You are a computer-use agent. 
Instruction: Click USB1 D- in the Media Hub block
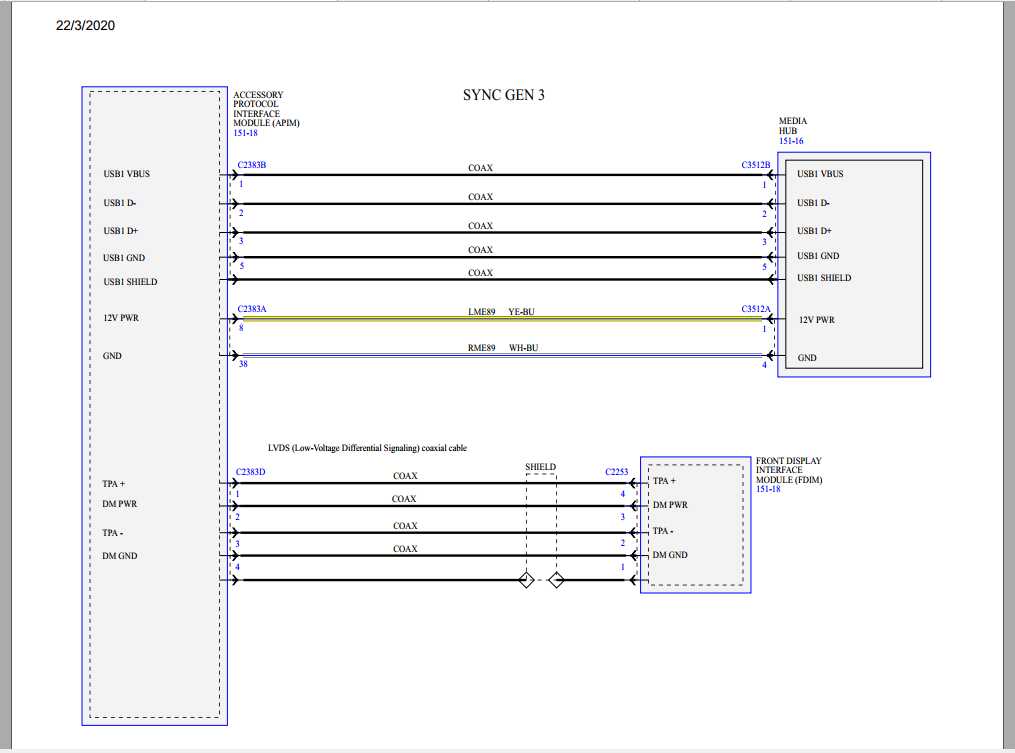tap(814, 203)
